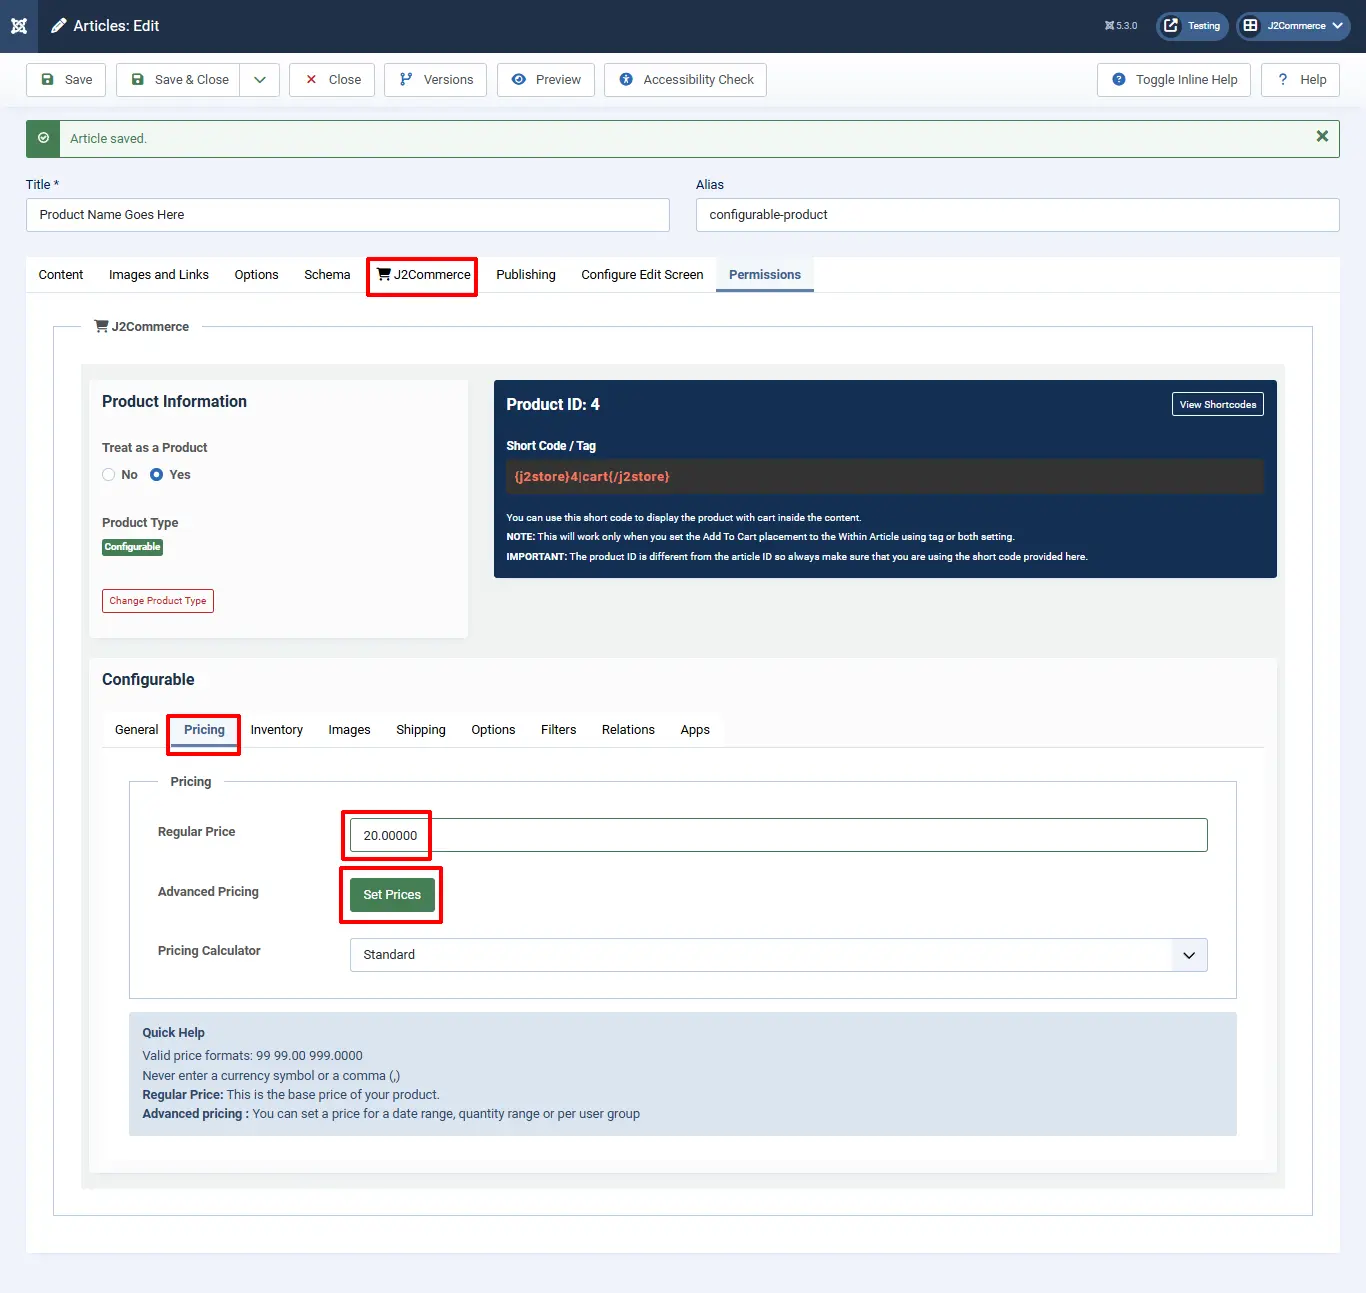Switch to the Content tab
This screenshot has width=1366, height=1293.
pyautogui.click(x=61, y=275)
